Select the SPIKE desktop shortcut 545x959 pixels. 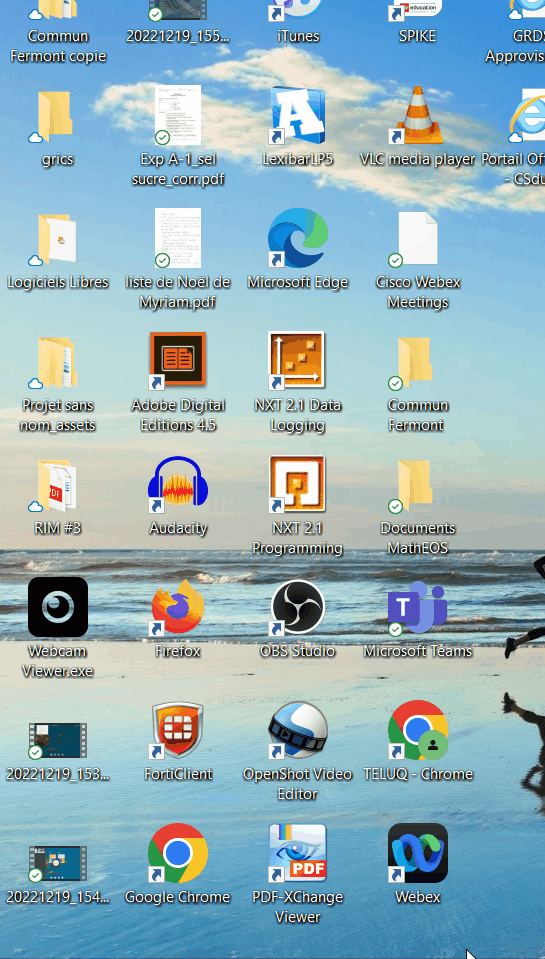pos(417,10)
